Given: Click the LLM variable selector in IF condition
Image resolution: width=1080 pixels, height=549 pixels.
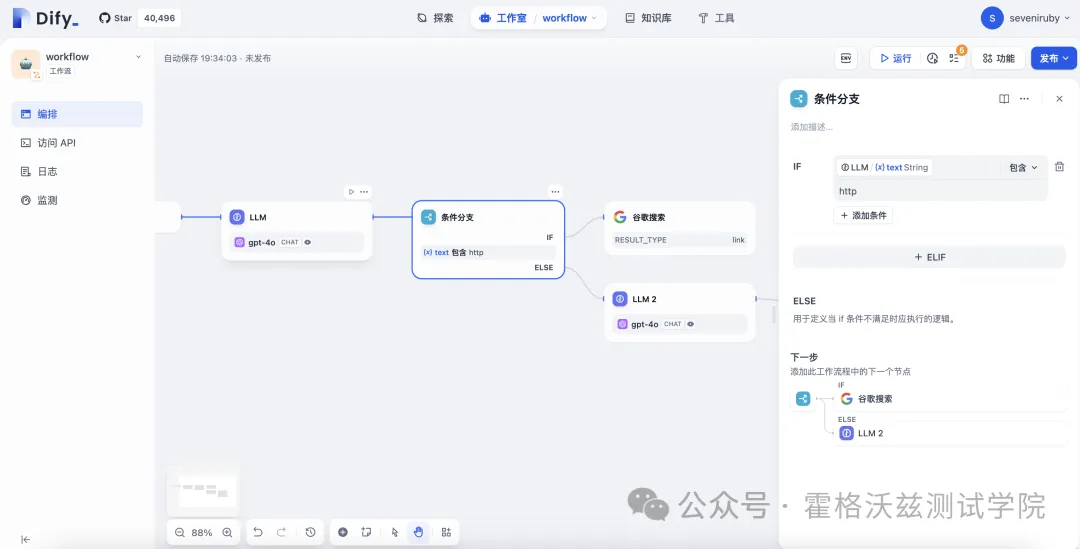Looking at the screenshot, I should [884, 167].
